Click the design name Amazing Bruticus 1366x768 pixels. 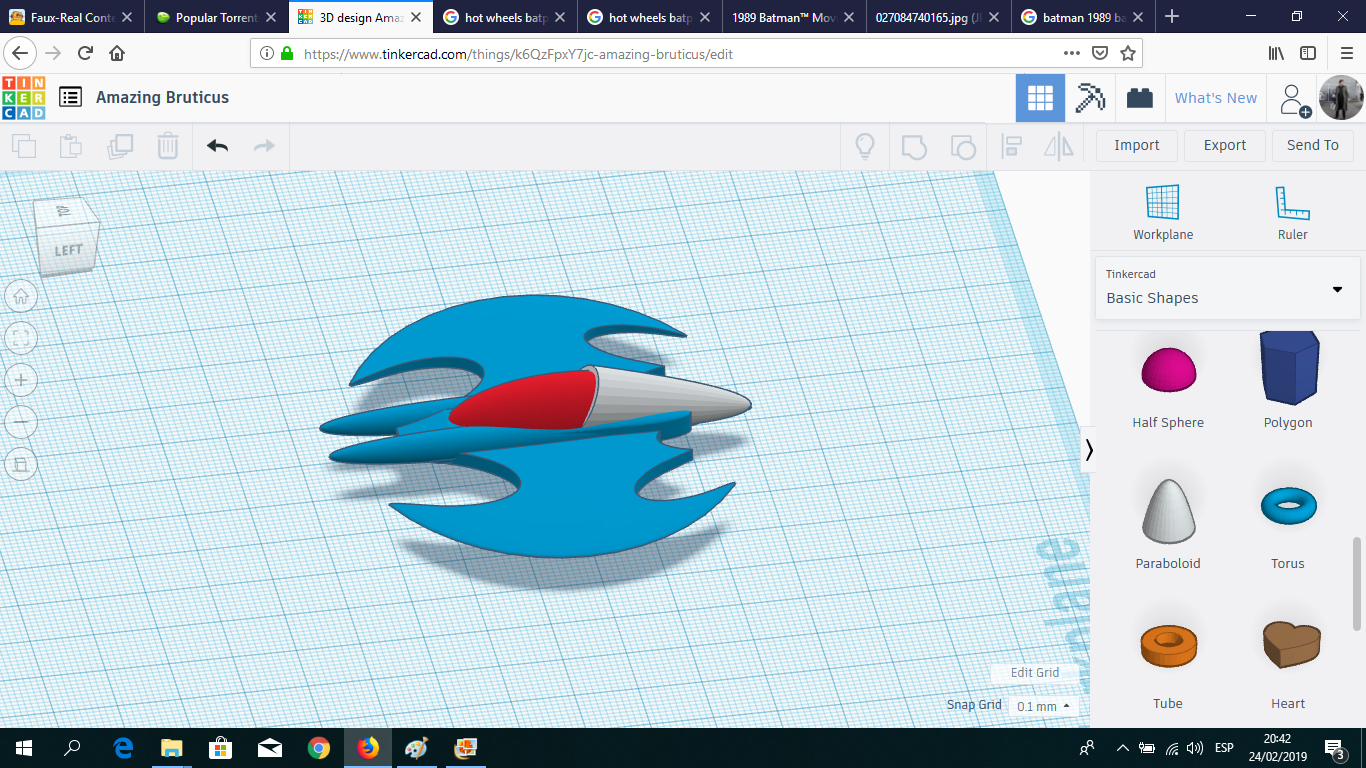(162, 97)
